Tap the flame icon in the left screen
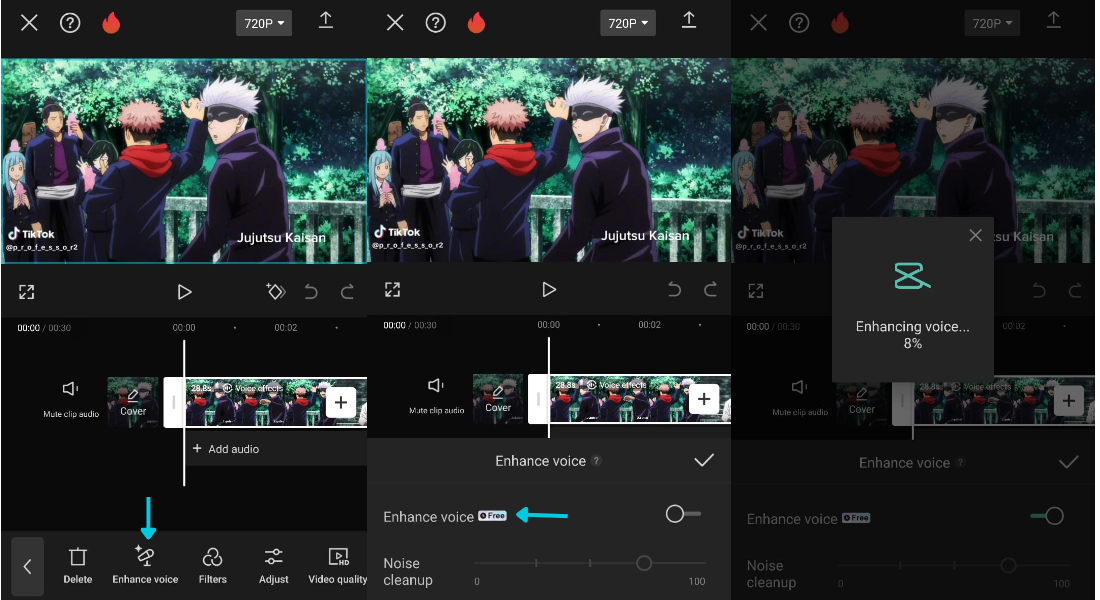This screenshot has height=600, width=1100. coord(111,22)
